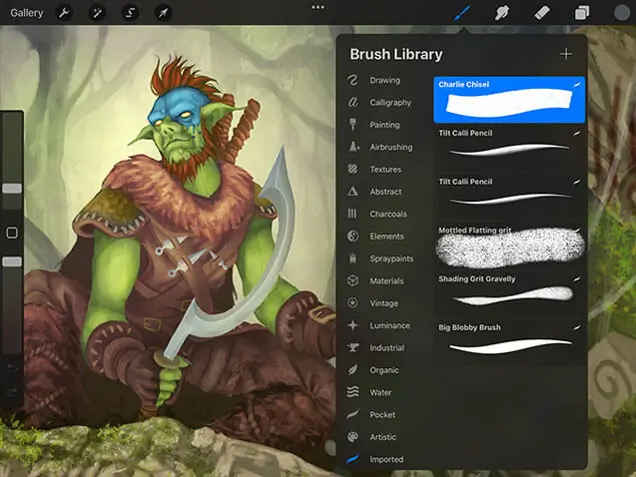636x477 pixels.
Task: Click the Elements set icon
Action: coord(353,236)
